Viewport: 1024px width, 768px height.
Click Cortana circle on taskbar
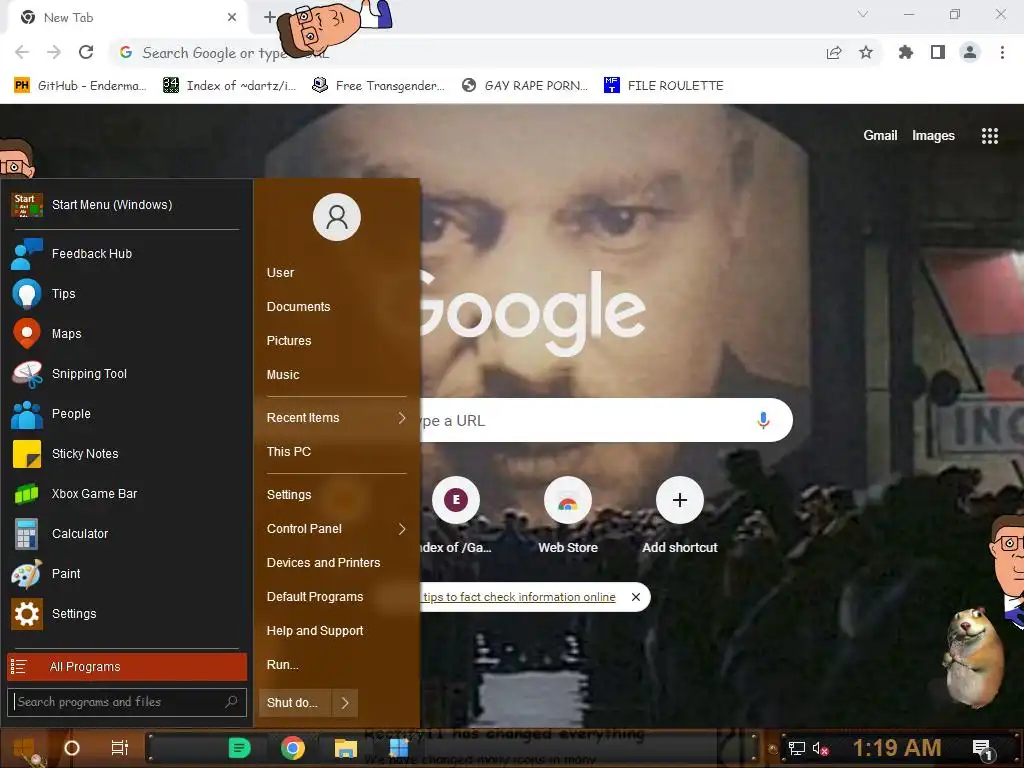(72, 748)
